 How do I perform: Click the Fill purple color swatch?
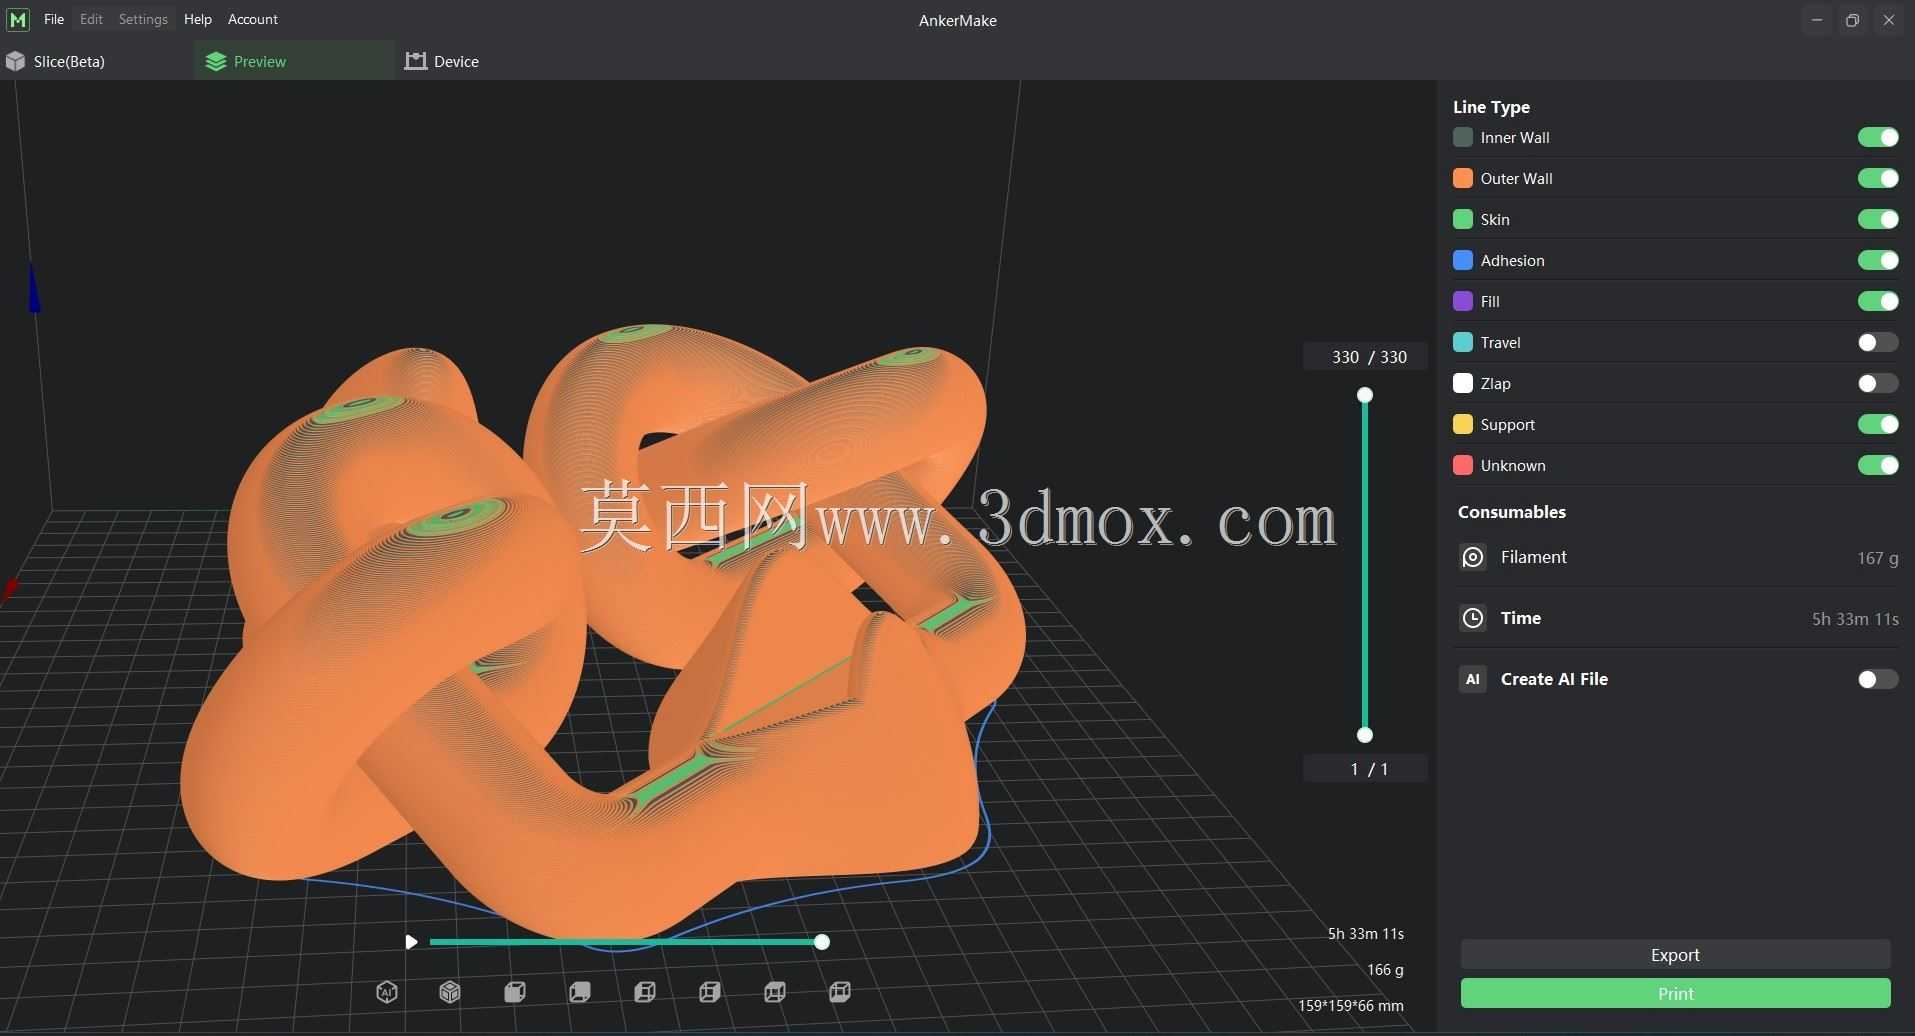[1463, 301]
